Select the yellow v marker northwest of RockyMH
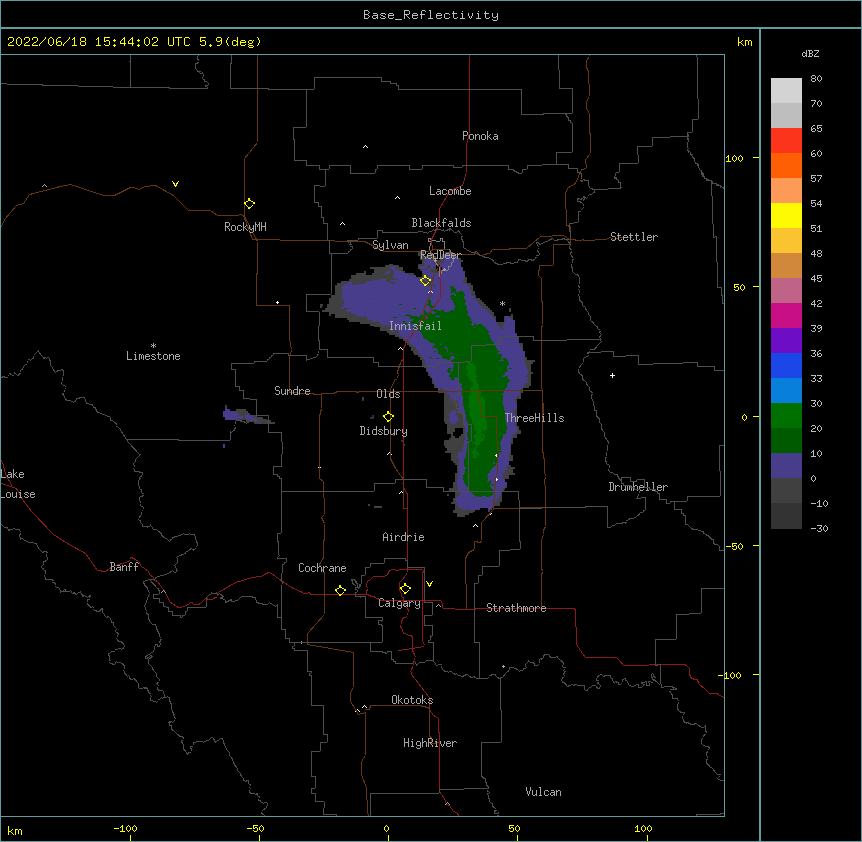The height and width of the screenshot is (842, 862). [x=175, y=184]
